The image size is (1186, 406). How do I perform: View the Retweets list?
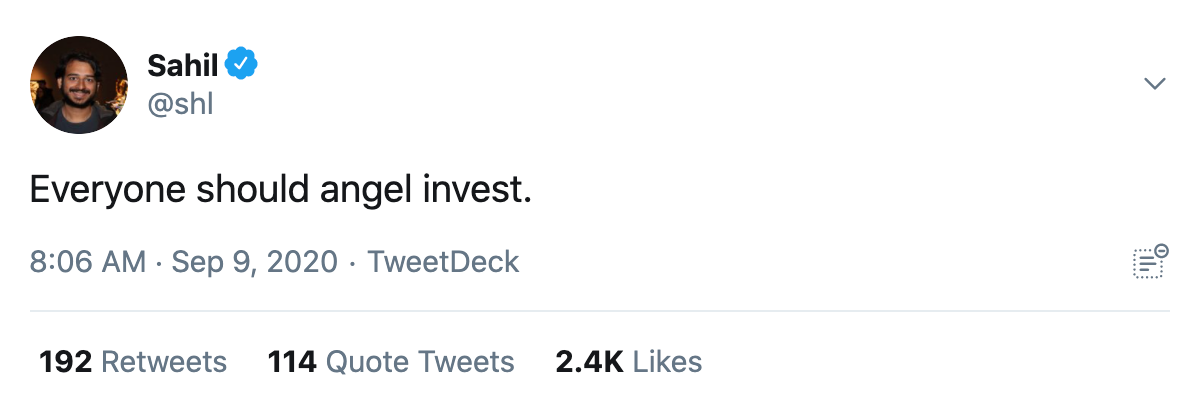click(164, 362)
